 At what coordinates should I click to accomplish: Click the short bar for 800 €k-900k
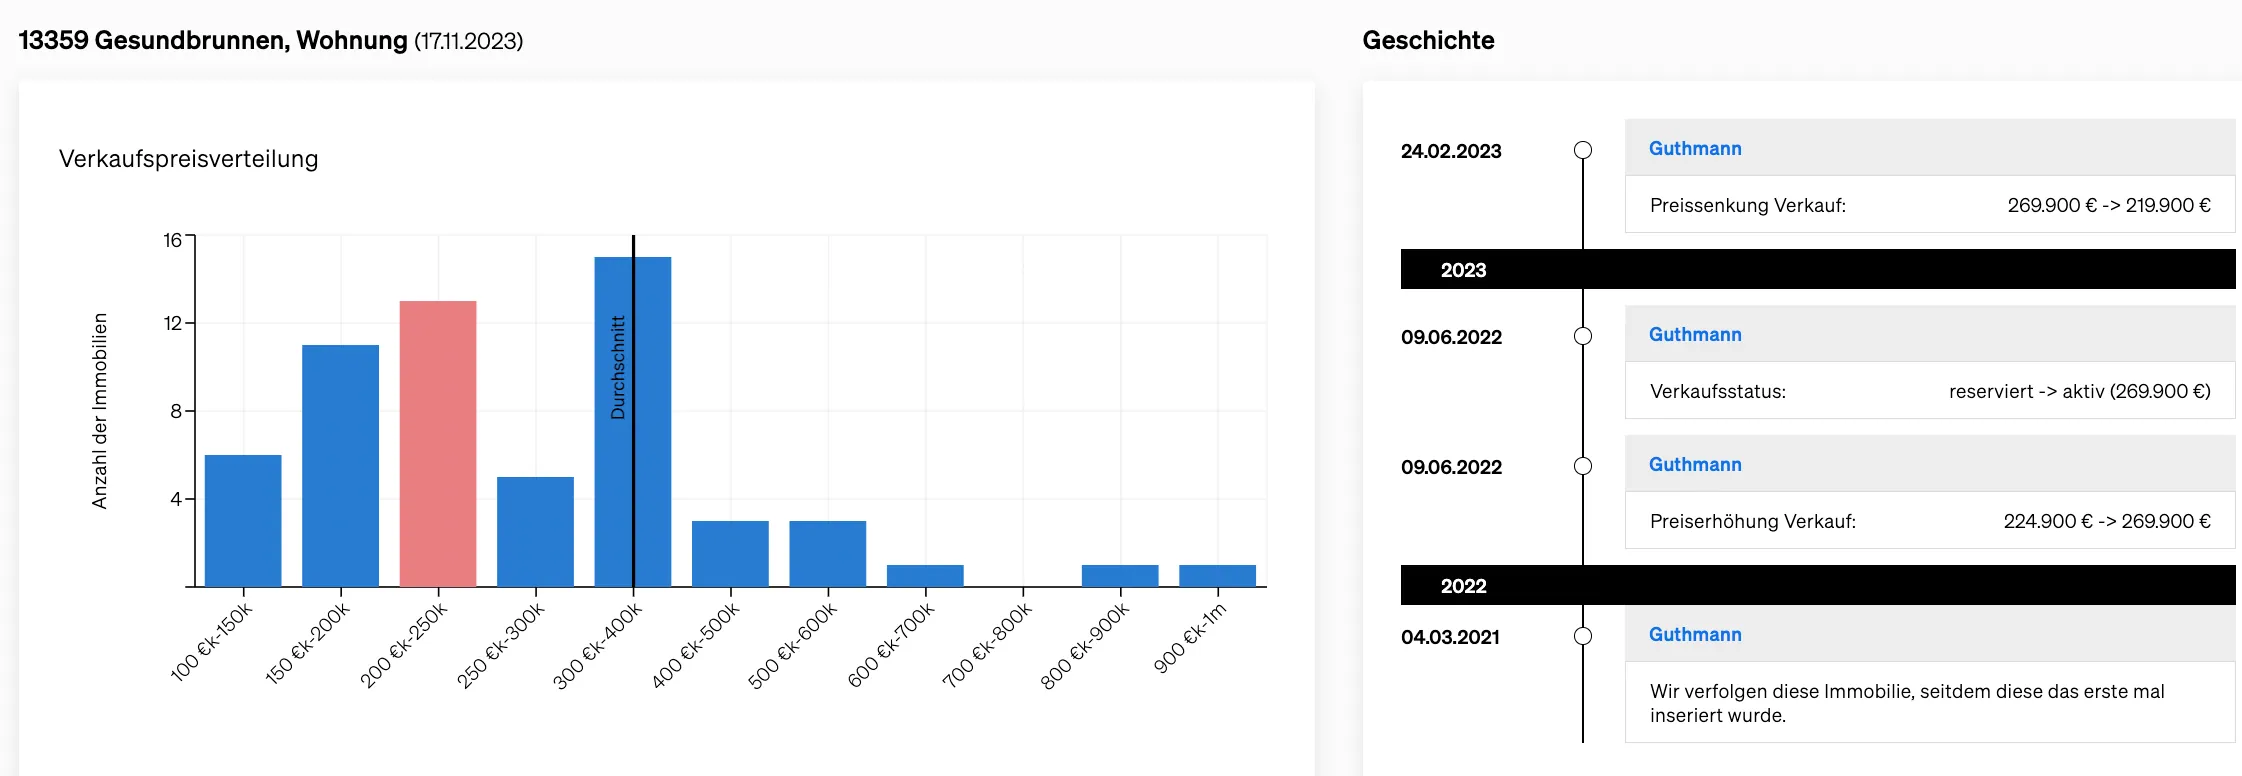1120,576
